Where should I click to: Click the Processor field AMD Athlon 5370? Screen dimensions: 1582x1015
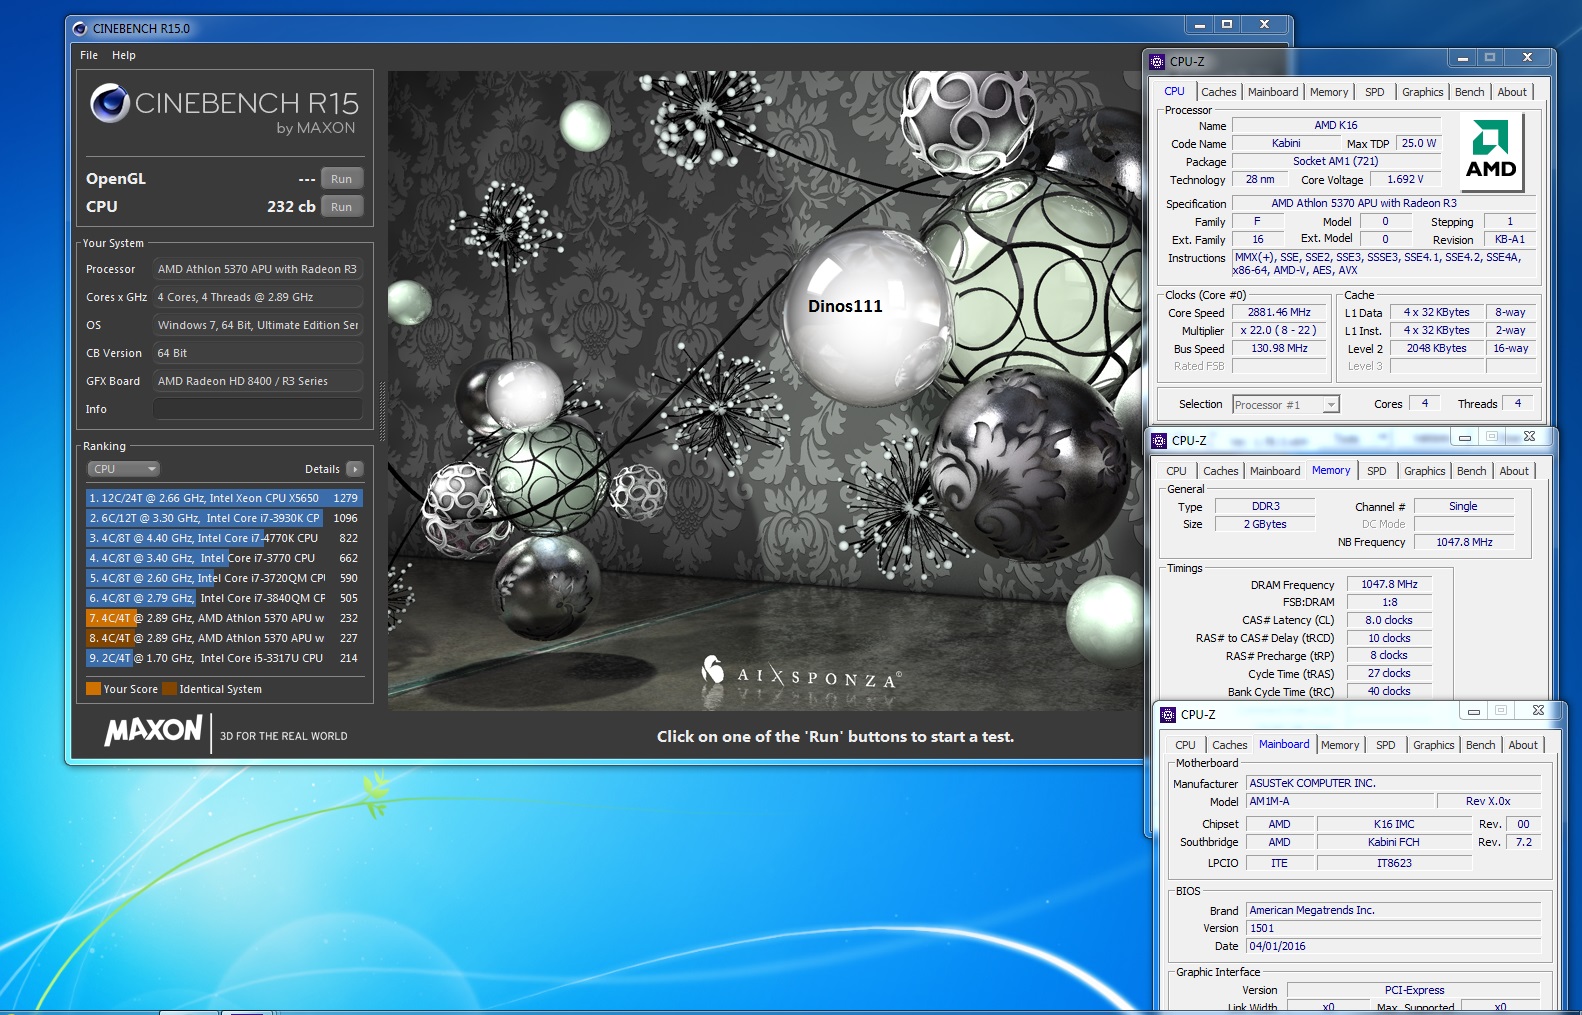[x=258, y=269]
